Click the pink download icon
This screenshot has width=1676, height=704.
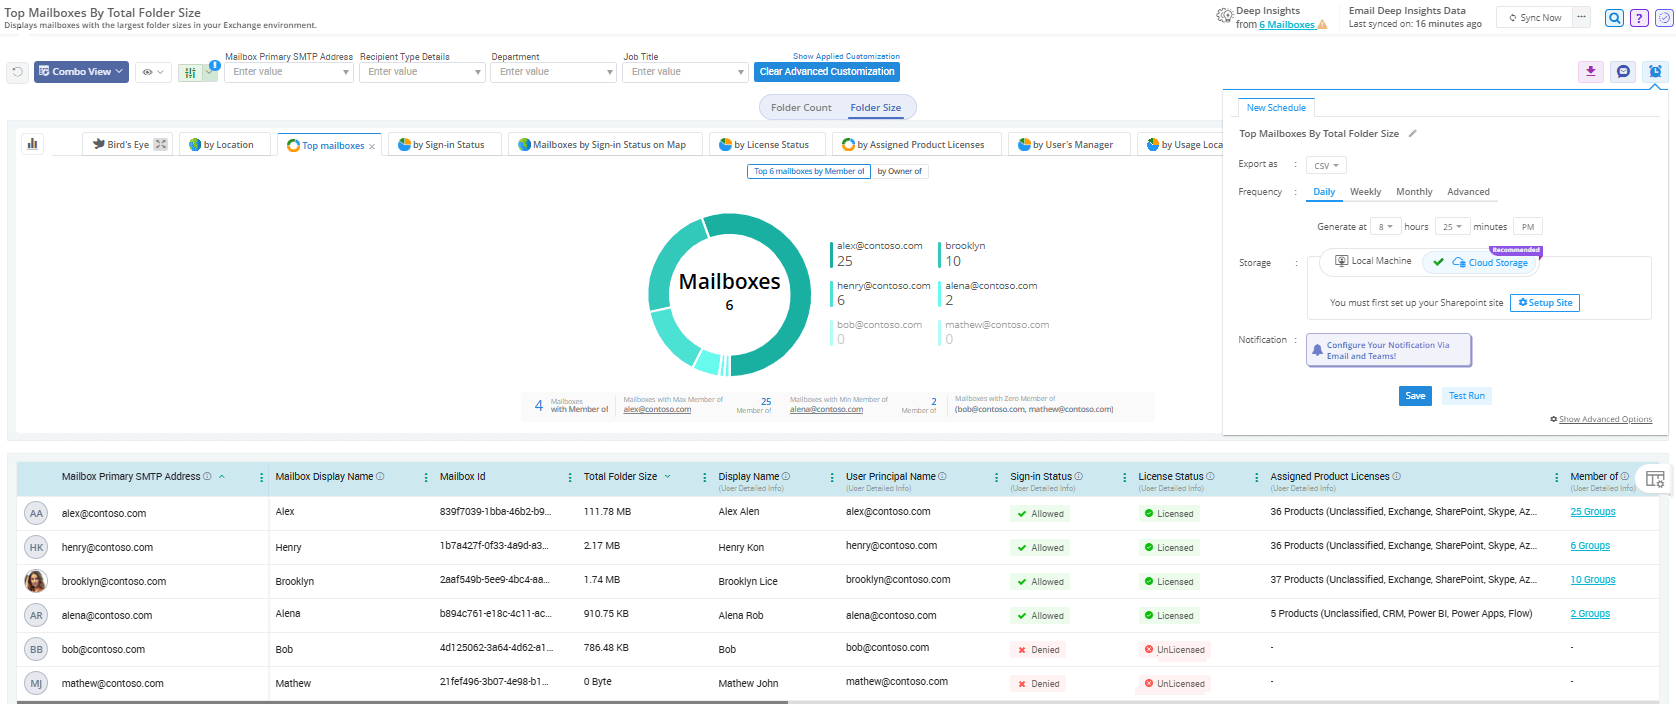tap(1591, 72)
